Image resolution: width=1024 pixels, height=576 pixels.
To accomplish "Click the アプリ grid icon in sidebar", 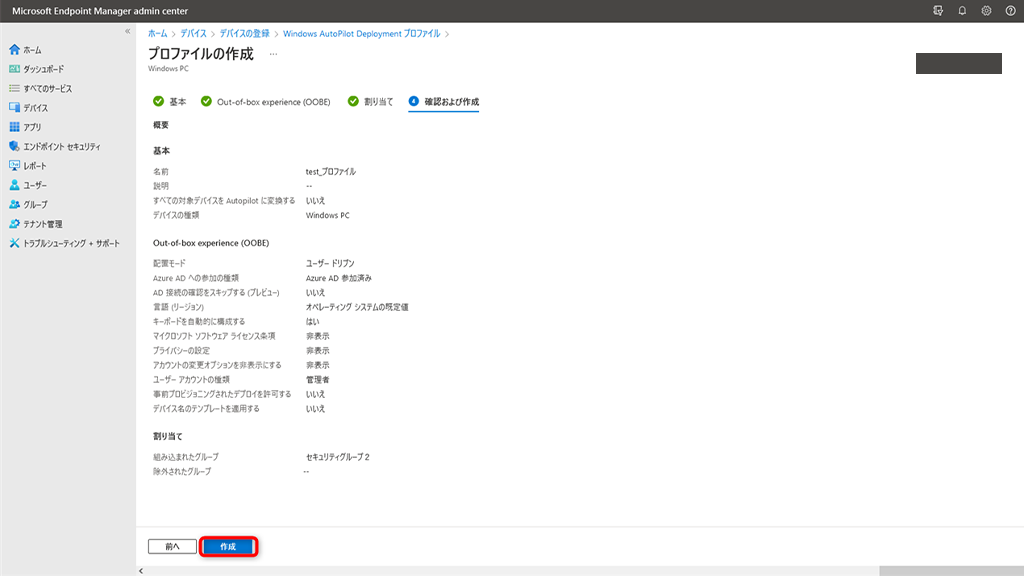I will pos(14,127).
